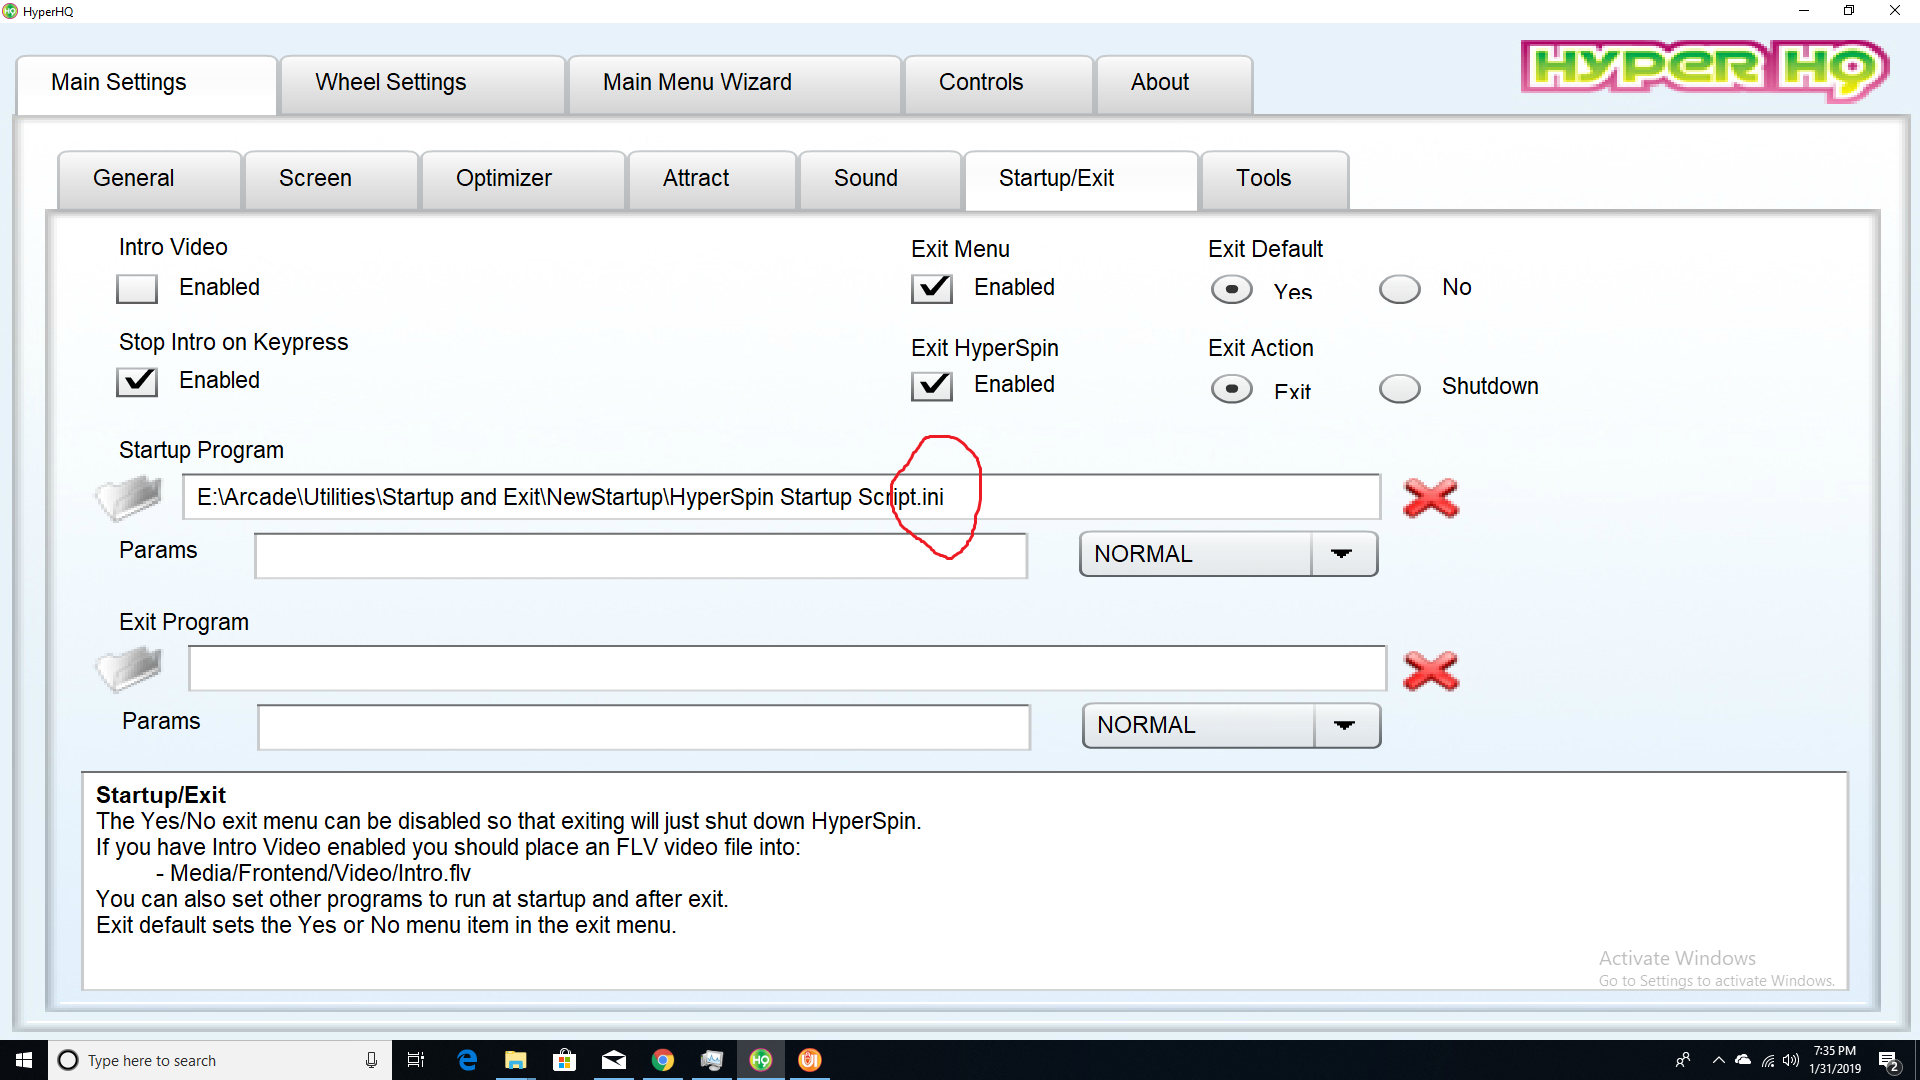Uncheck Stop Intro on Keypress

137,382
